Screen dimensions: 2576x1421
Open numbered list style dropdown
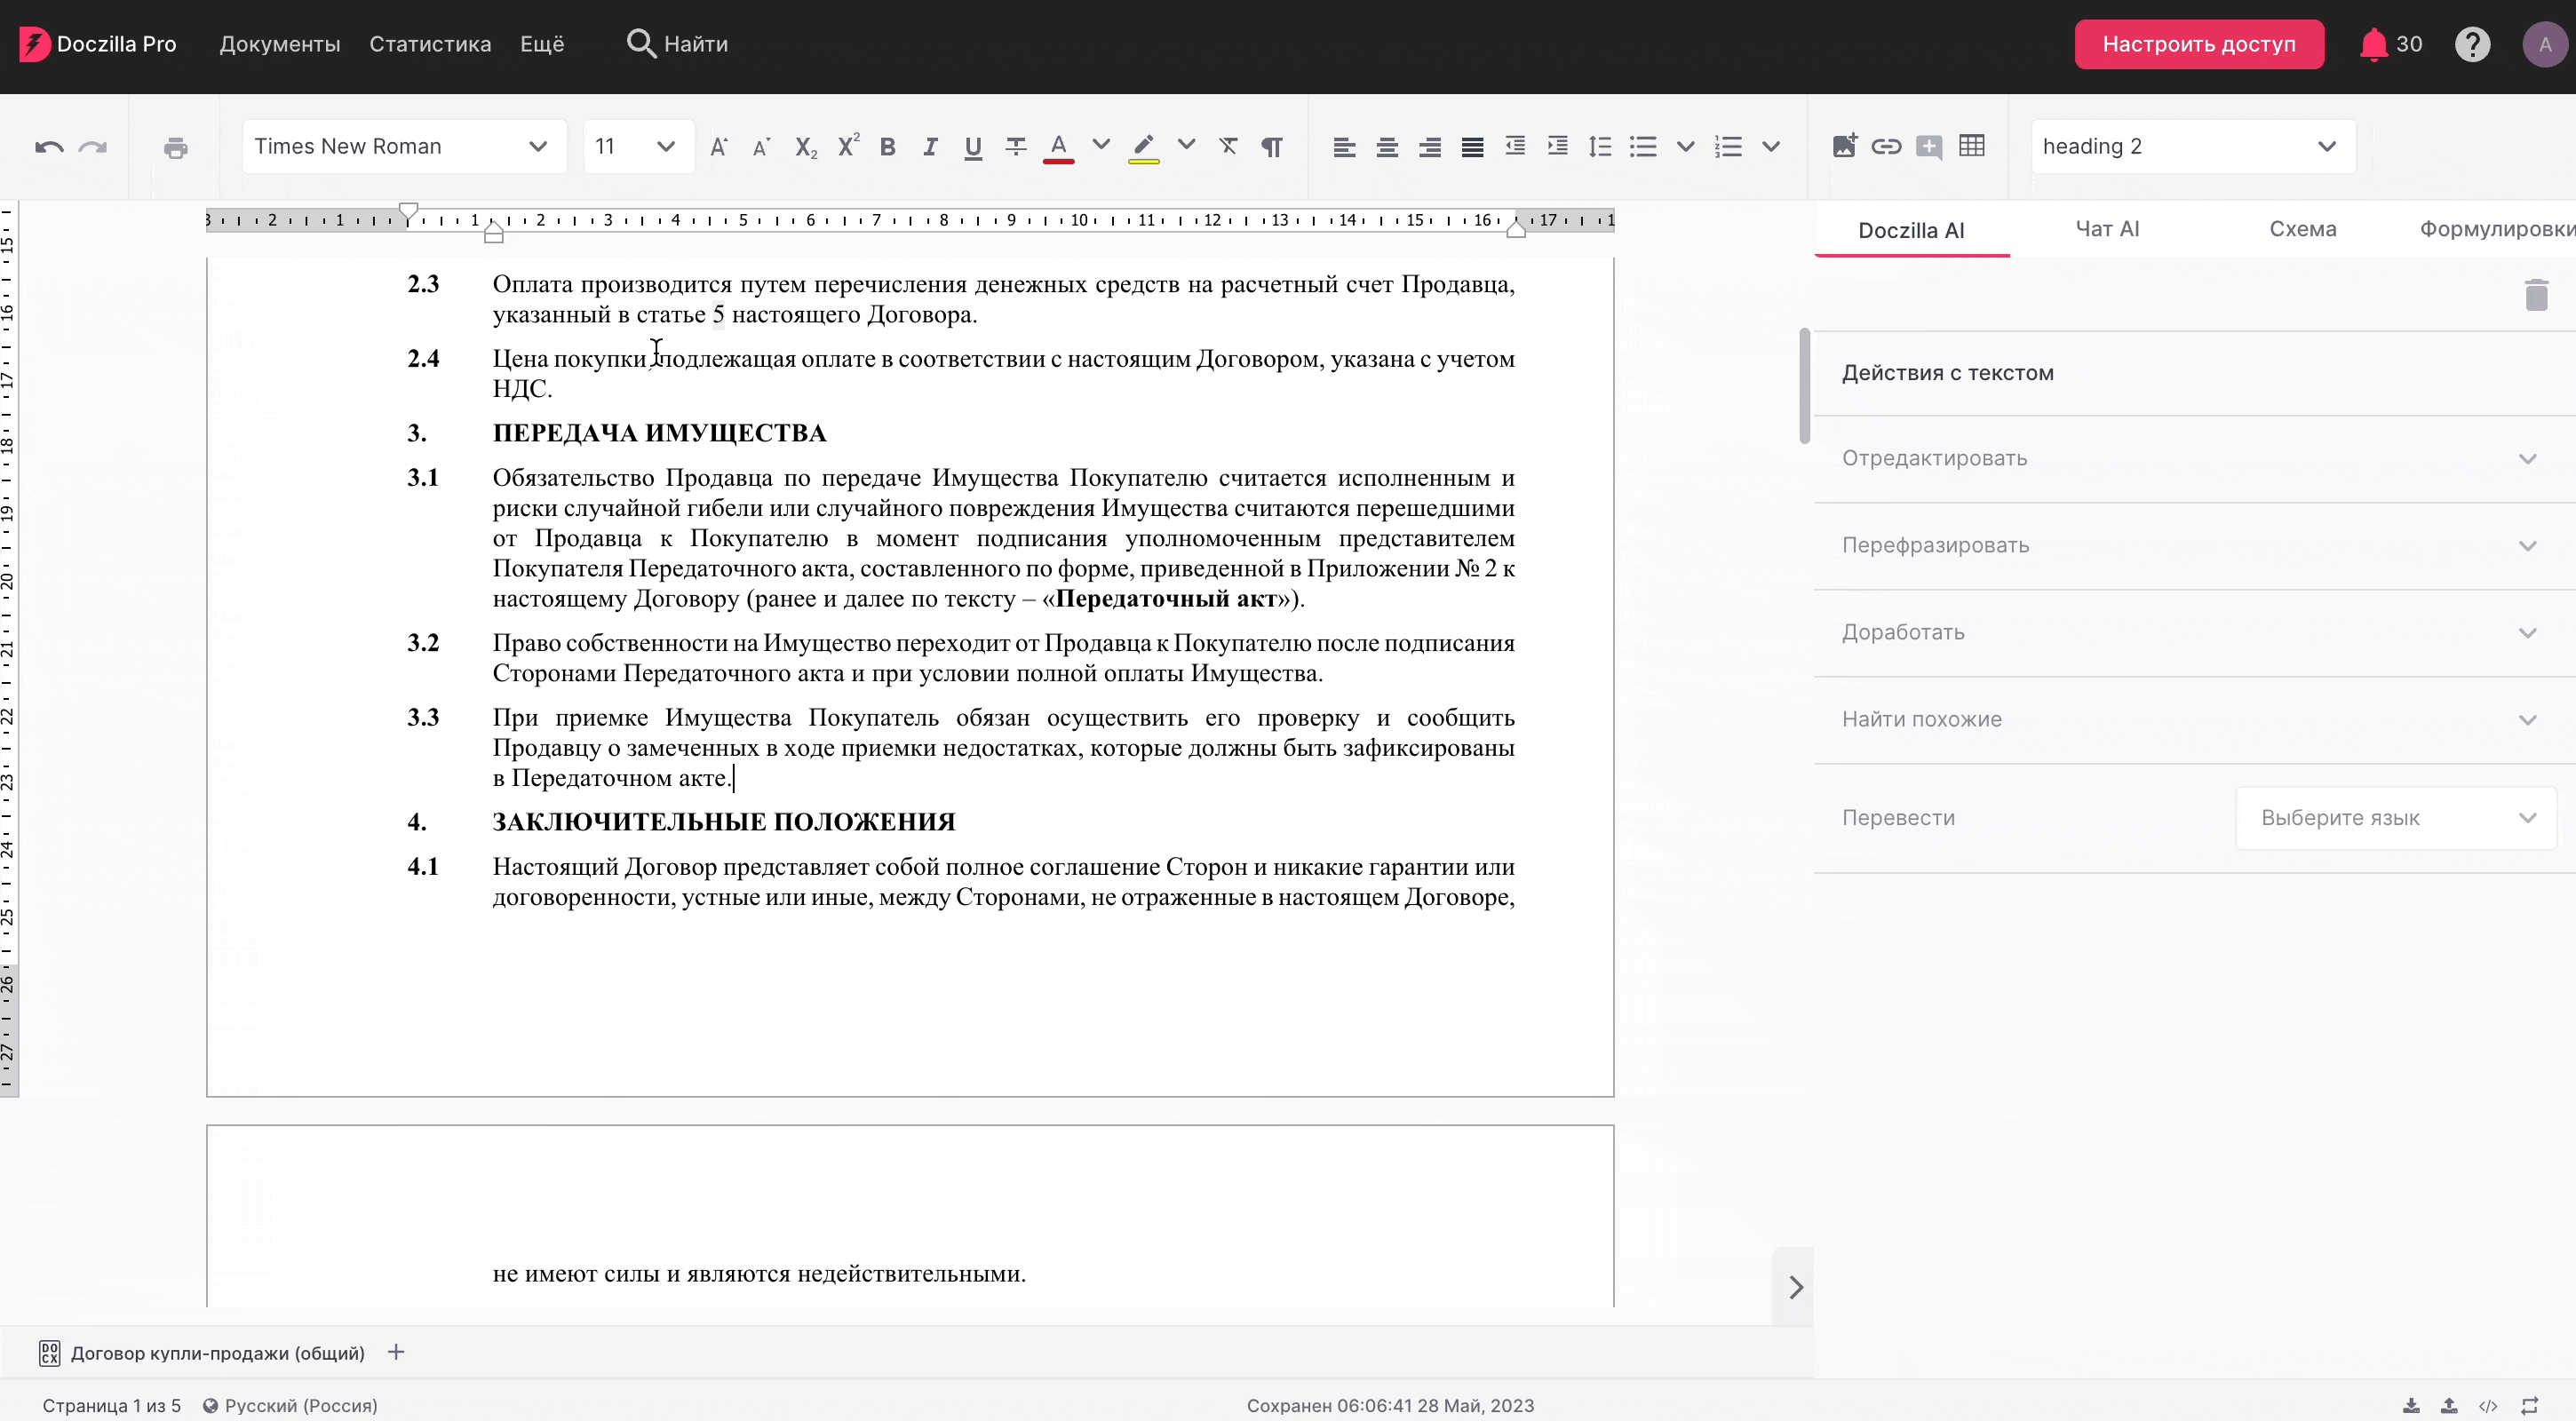click(1771, 147)
